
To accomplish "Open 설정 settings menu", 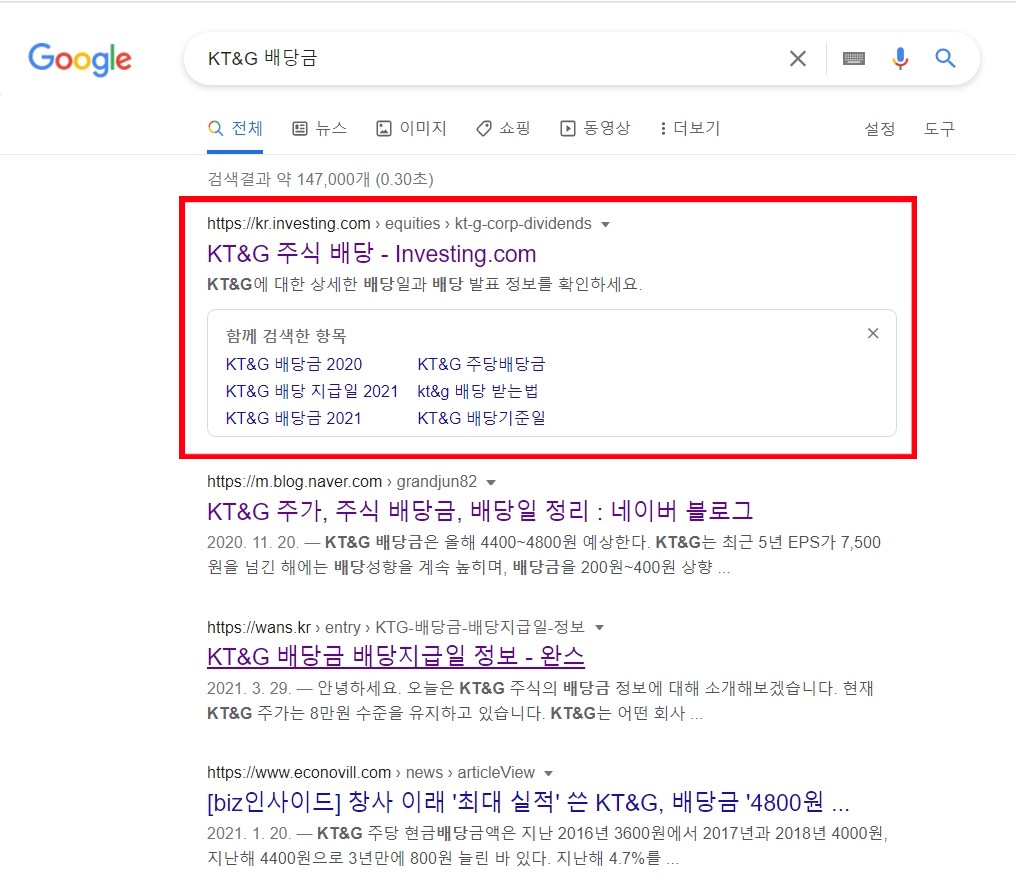I will coord(879,129).
